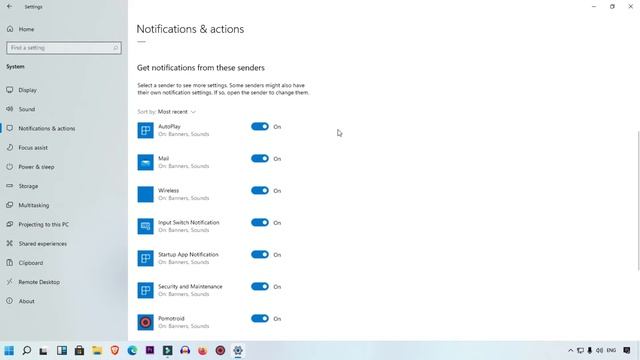Open the notification center tray icon
The height and width of the screenshot is (360, 640).
click(627, 350)
